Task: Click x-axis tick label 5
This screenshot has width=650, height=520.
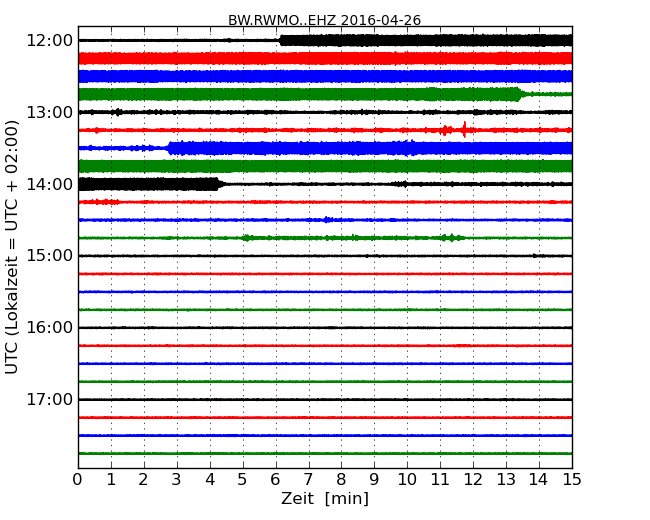Action: coord(243,480)
